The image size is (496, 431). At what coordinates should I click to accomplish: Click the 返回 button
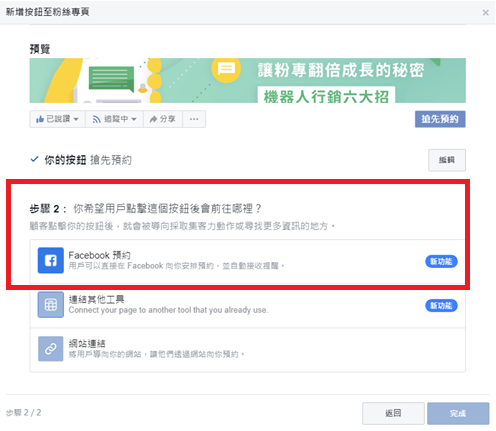[x=393, y=413]
